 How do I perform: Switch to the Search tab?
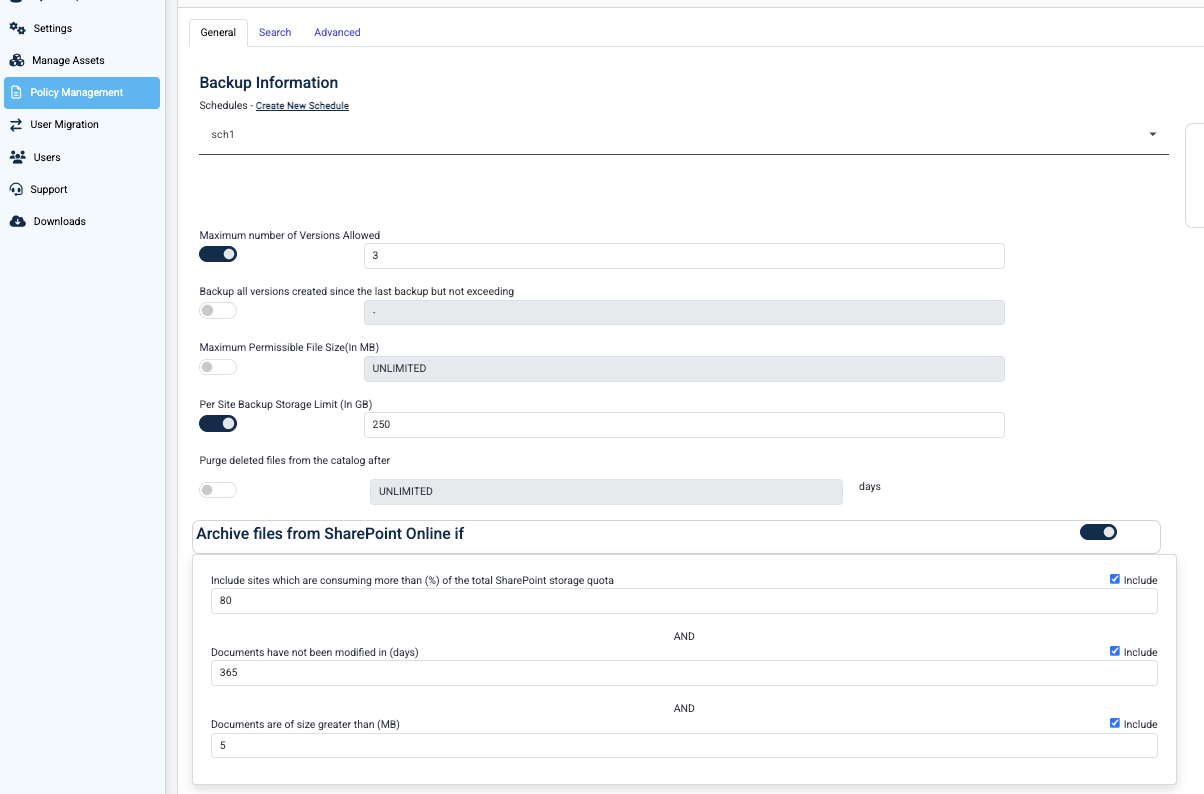coord(275,32)
